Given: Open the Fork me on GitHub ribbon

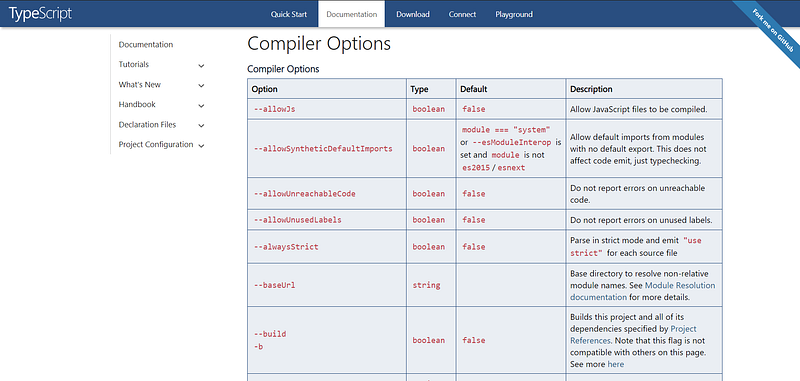Looking at the screenshot, I should click(772, 30).
